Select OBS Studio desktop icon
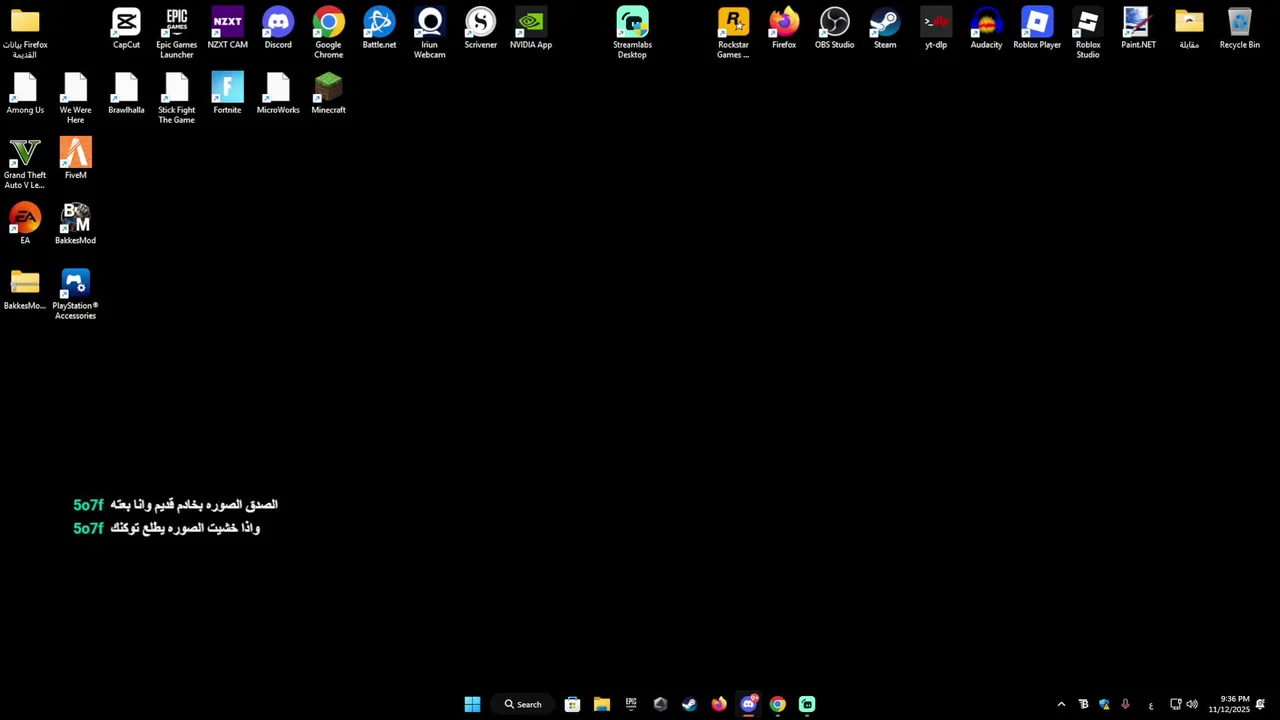Image resolution: width=1280 pixels, height=720 pixels. pos(834,29)
